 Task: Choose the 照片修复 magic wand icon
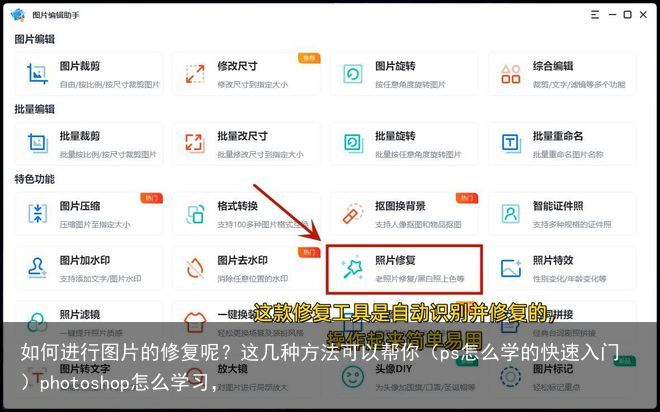[352, 268]
